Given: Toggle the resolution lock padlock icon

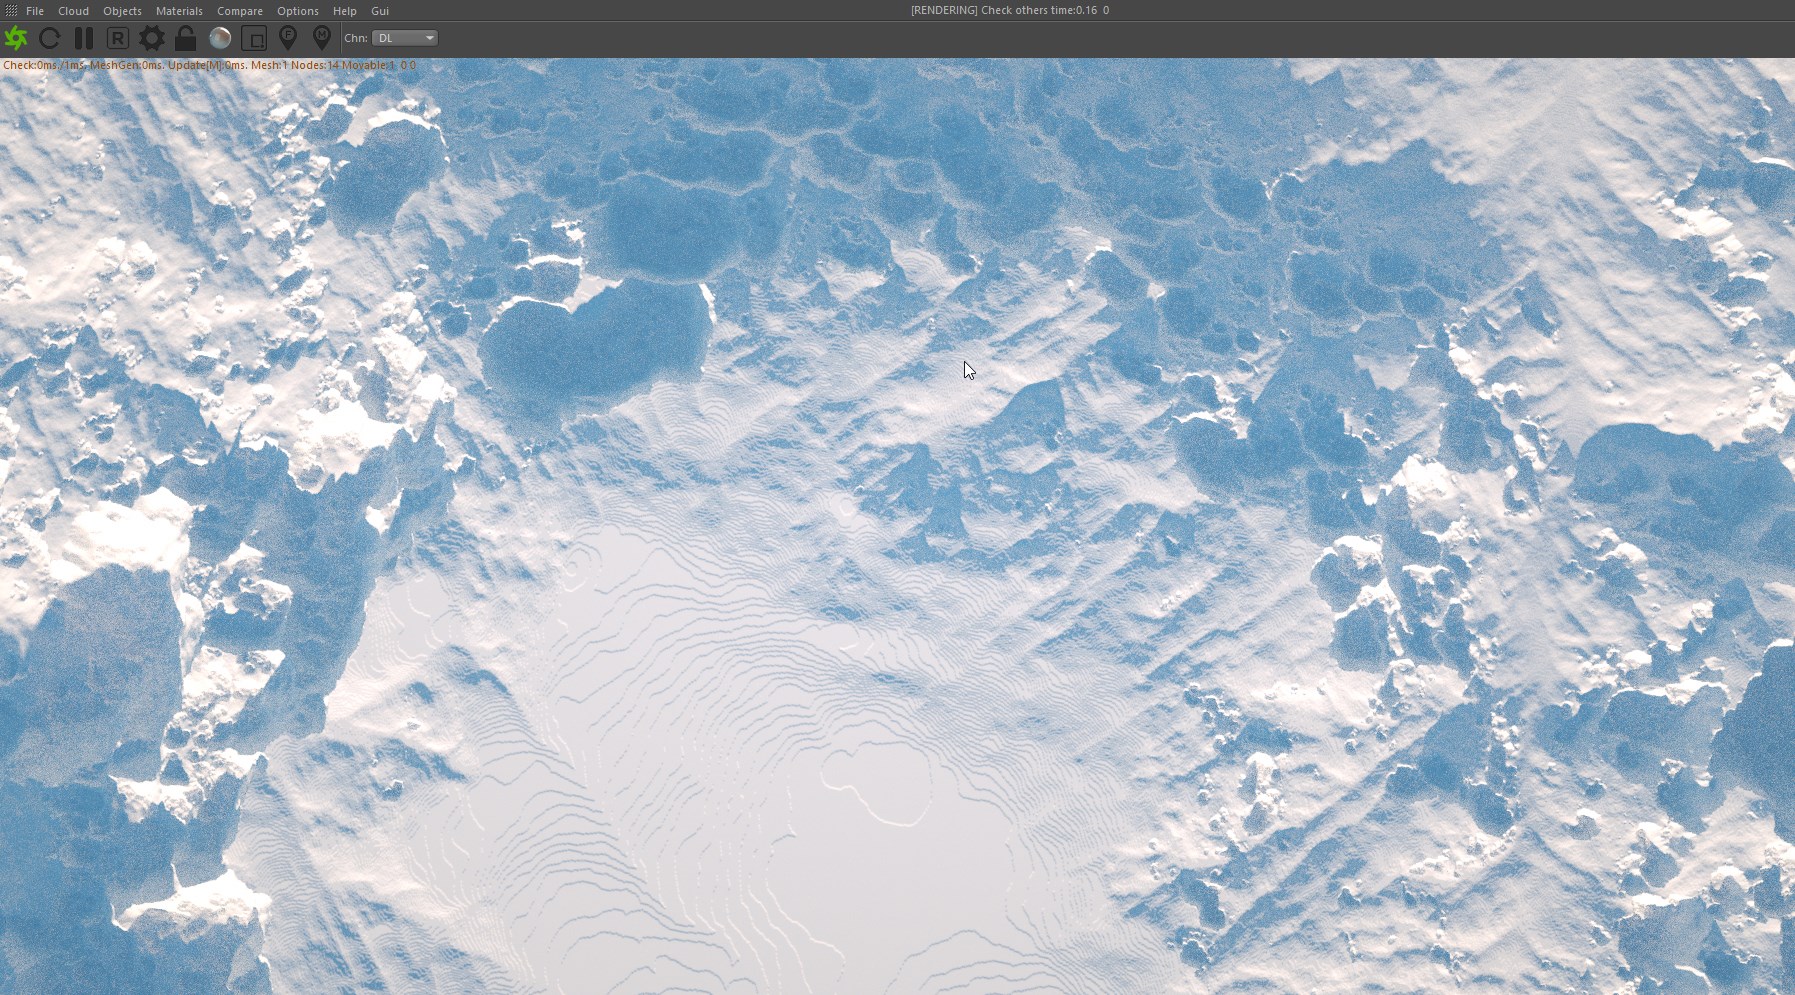Looking at the screenshot, I should (185, 38).
